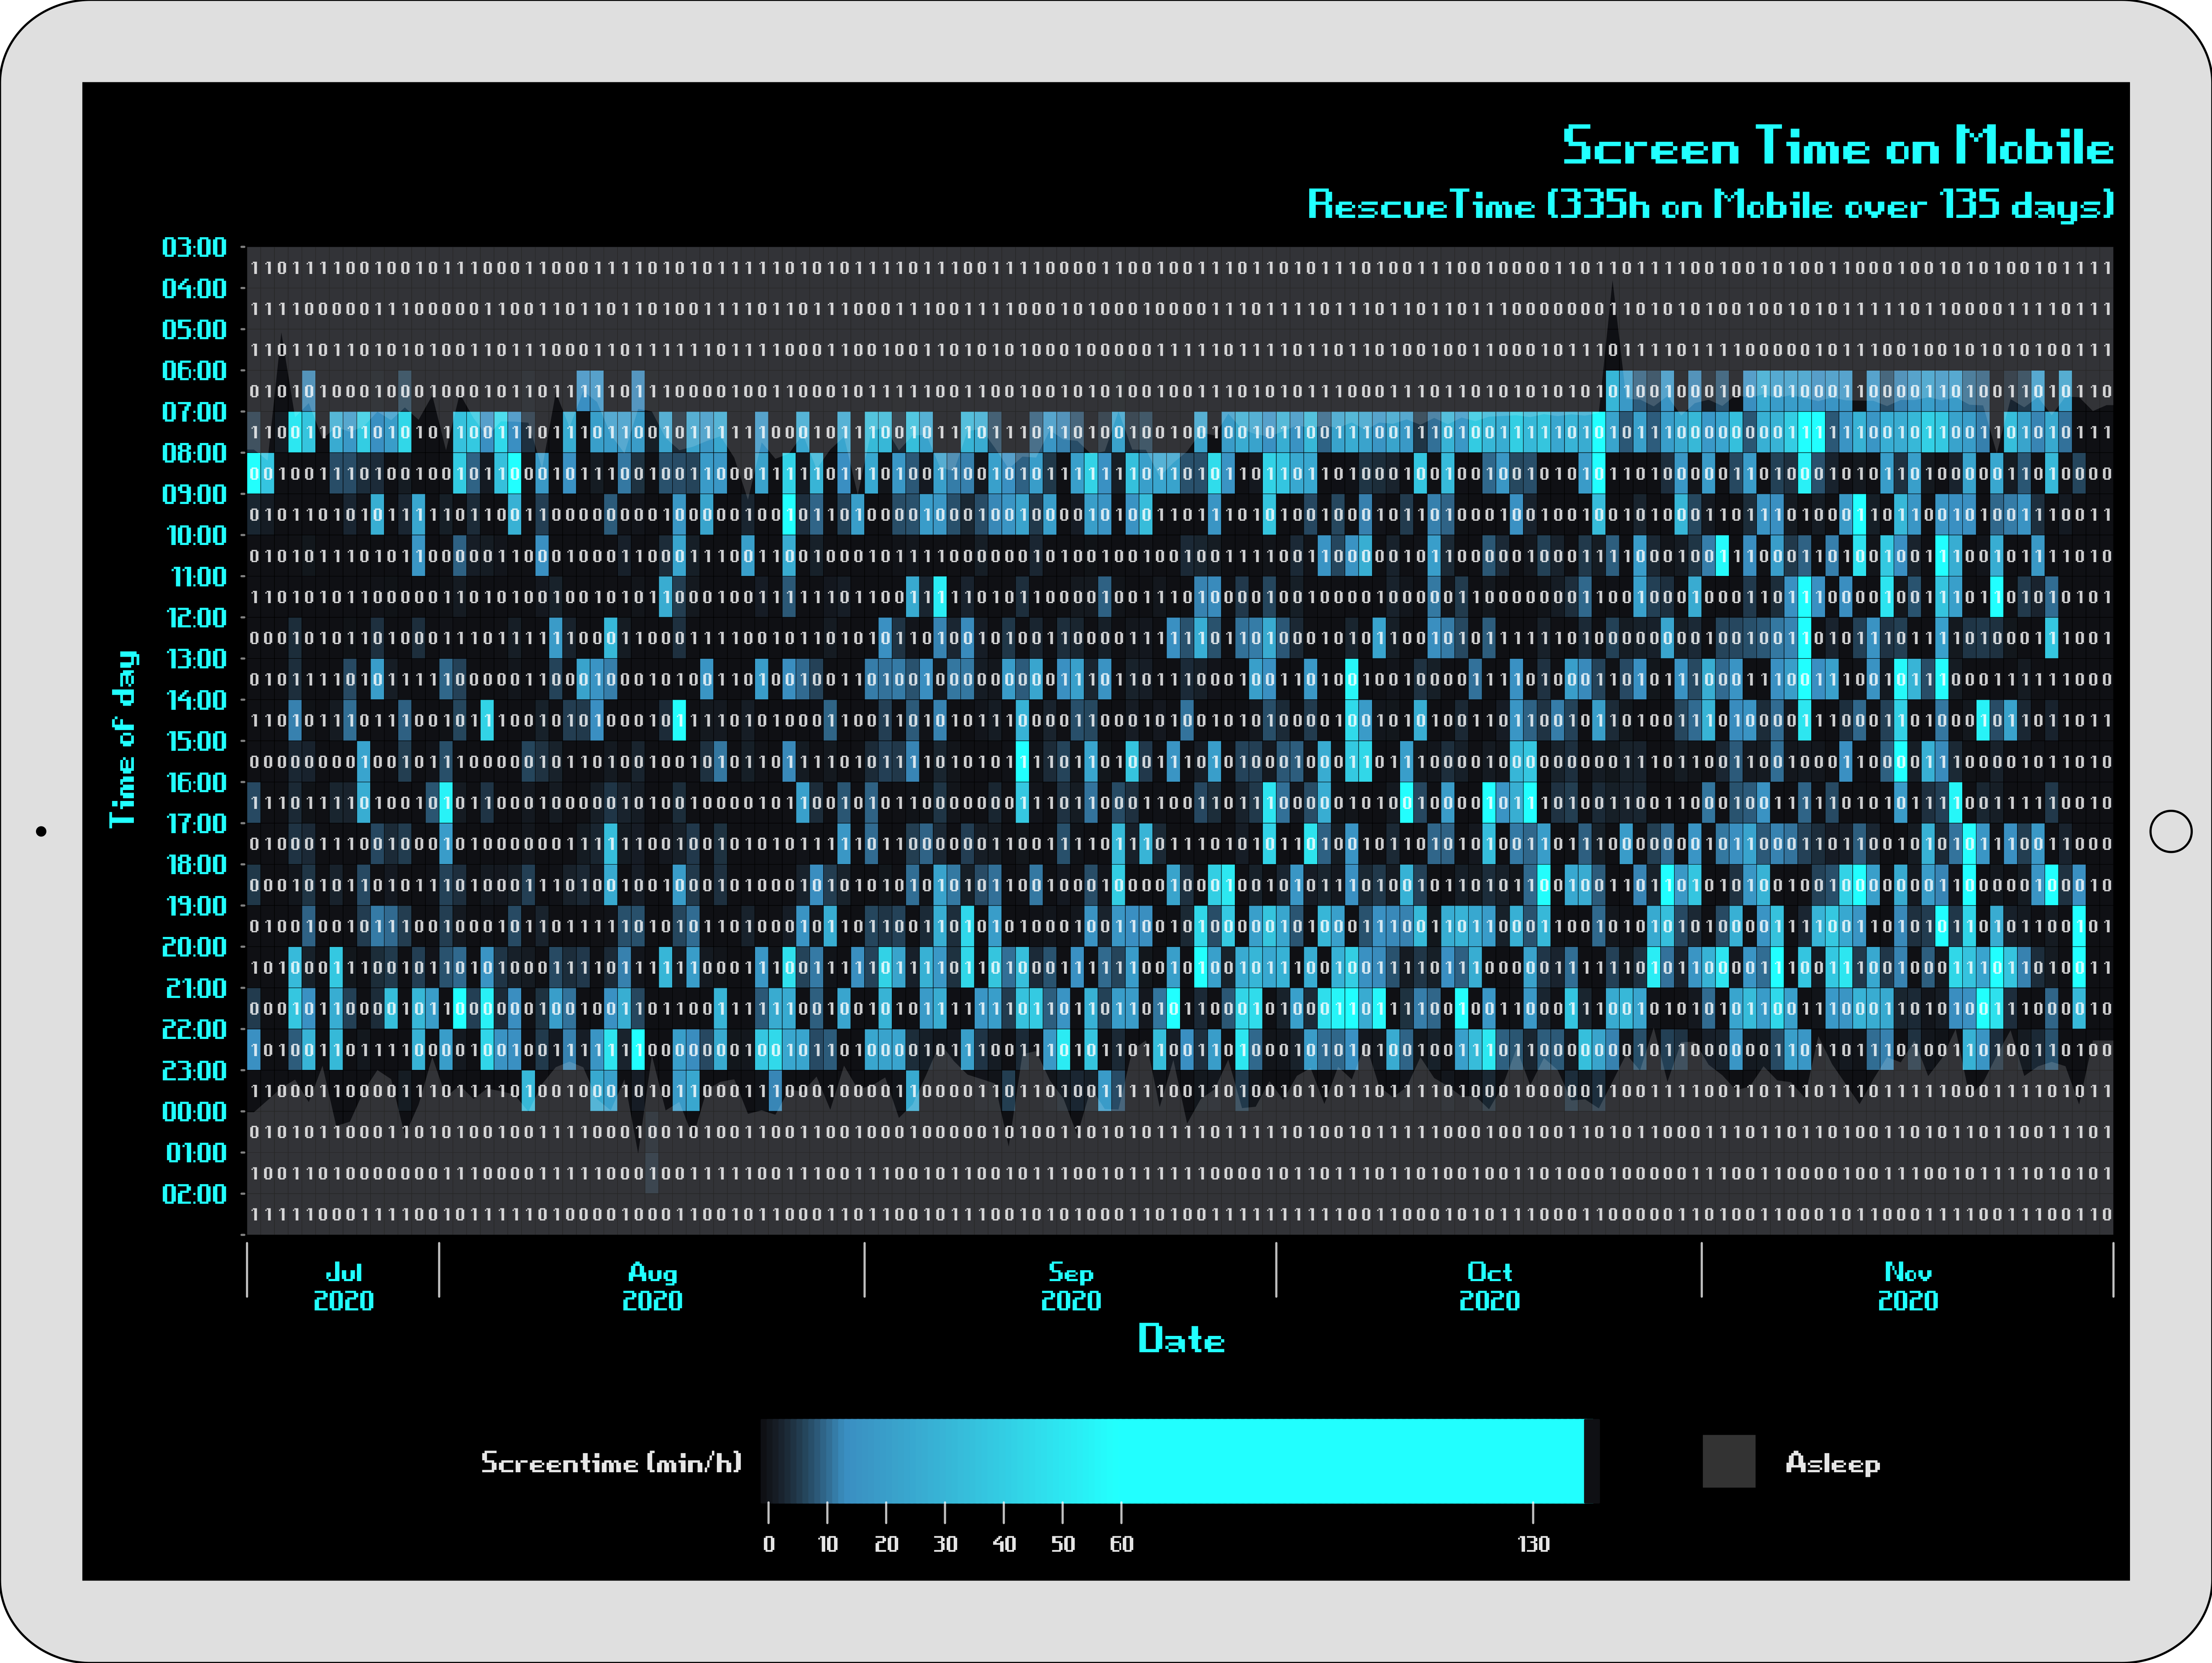Click the Aug 2020 axis label
Image resolution: width=2212 pixels, height=1663 pixels.
pos(652,1286)
